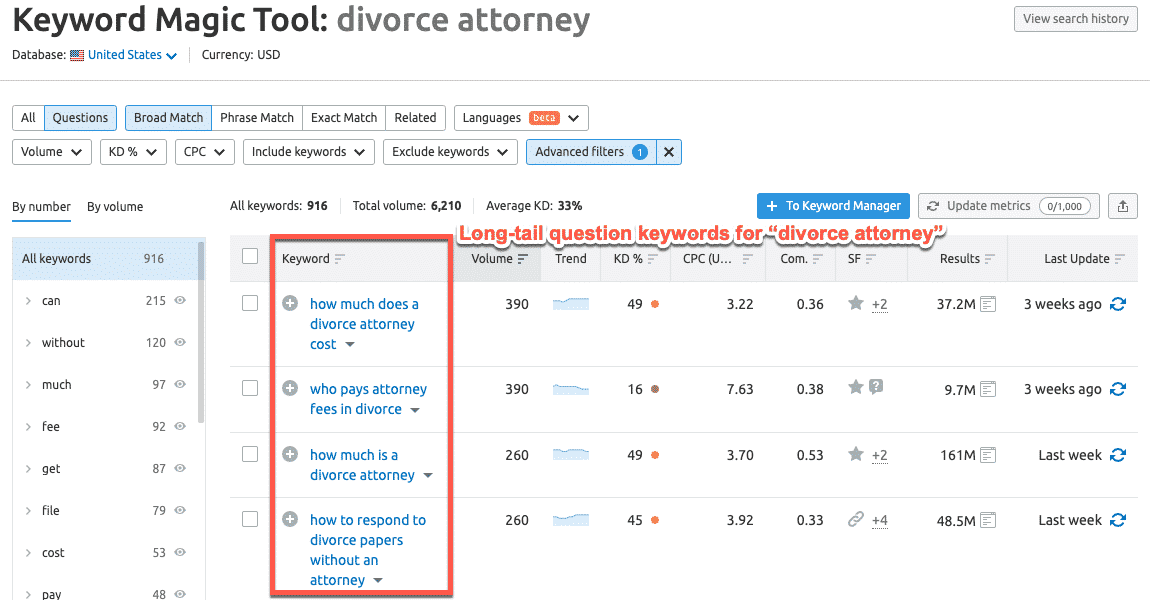The image size is (1150, 600).
Task: Remove the Advanced filters with X icon
Action: pos(669,152)
